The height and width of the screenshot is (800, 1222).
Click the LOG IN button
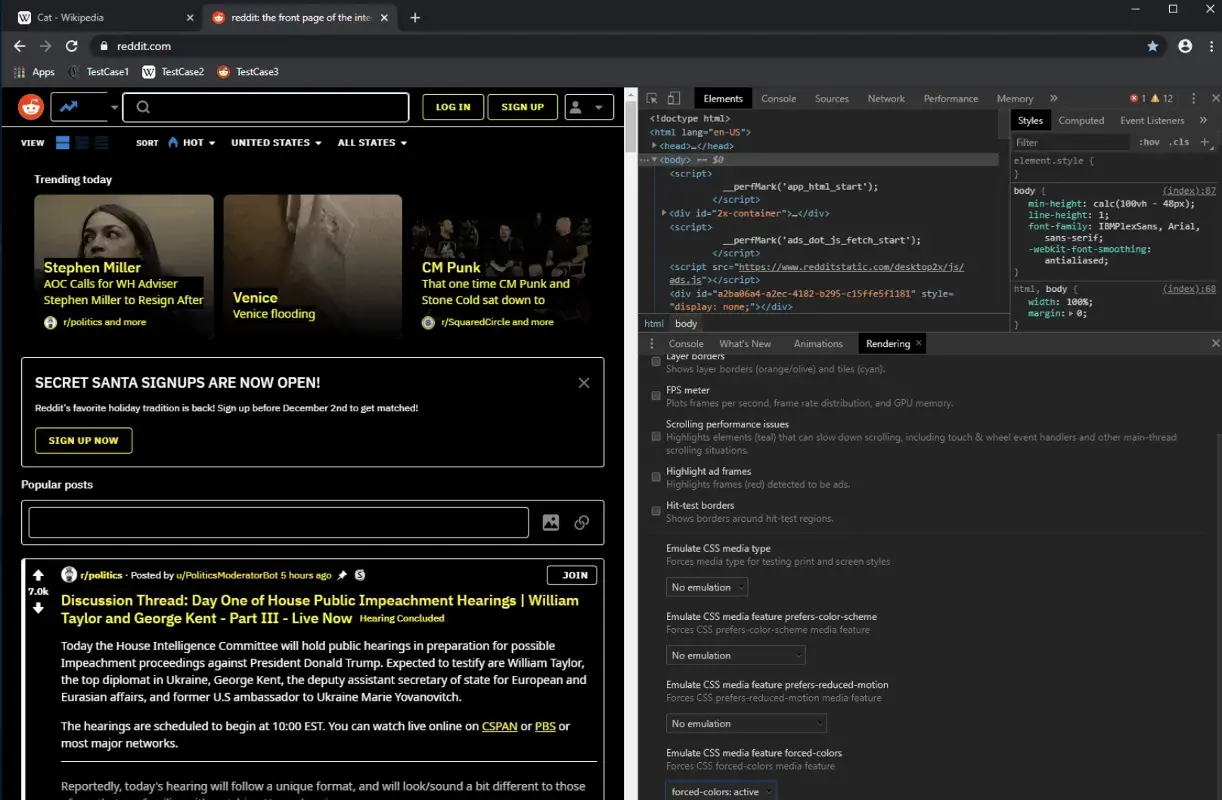point(453,107)
